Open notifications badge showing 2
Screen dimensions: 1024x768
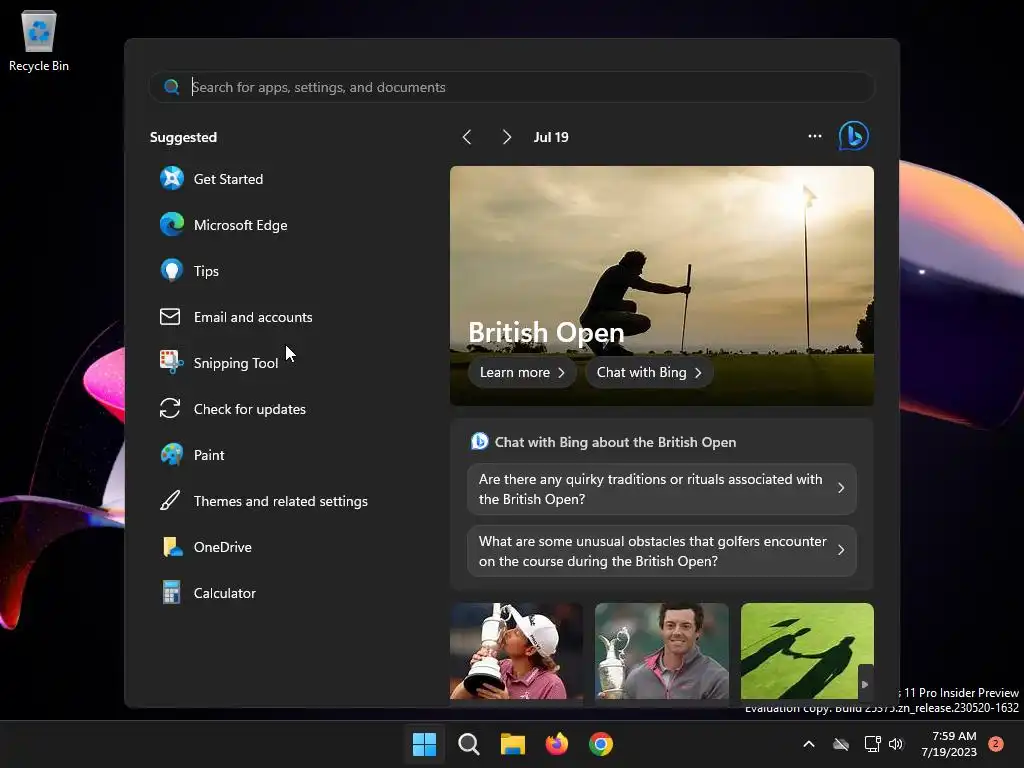point(995,744)
